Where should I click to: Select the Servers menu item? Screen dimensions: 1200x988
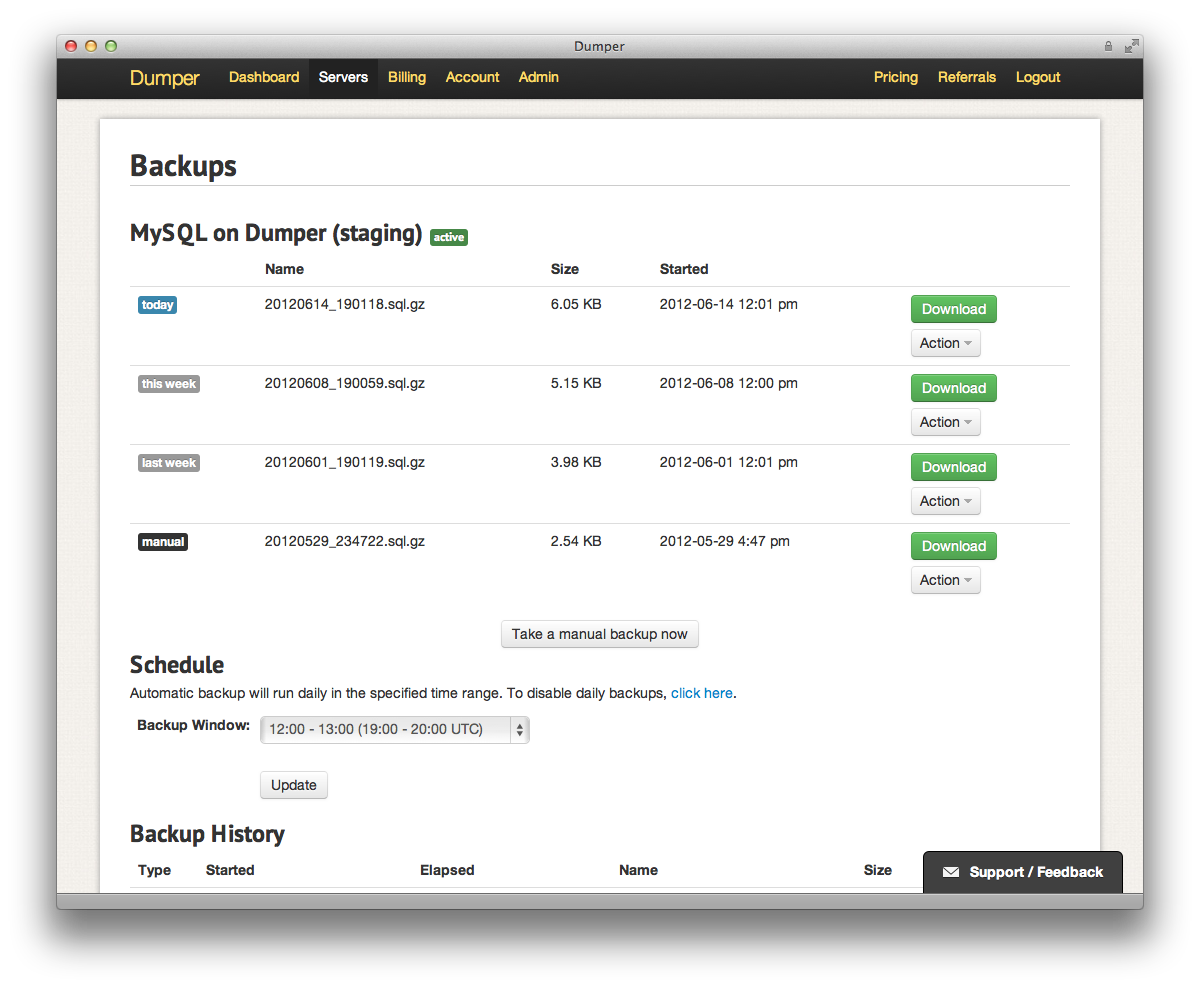click(343, 77)
